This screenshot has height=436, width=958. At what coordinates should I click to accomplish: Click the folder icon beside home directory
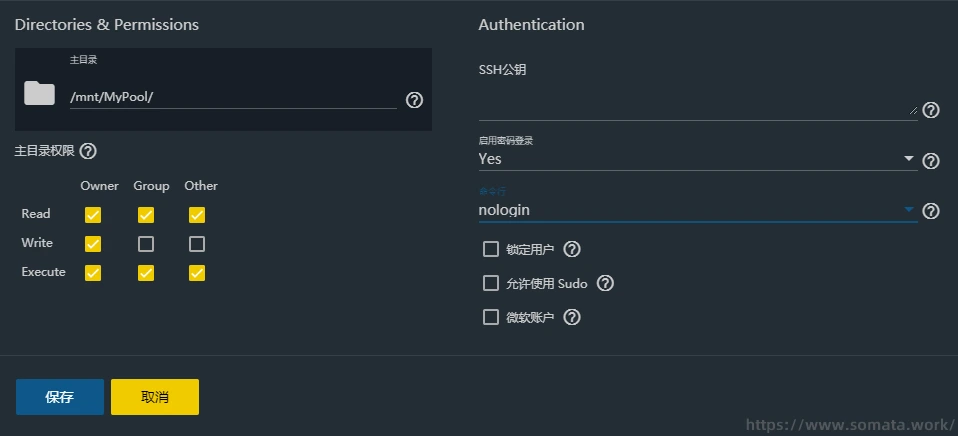coord(40,94)
